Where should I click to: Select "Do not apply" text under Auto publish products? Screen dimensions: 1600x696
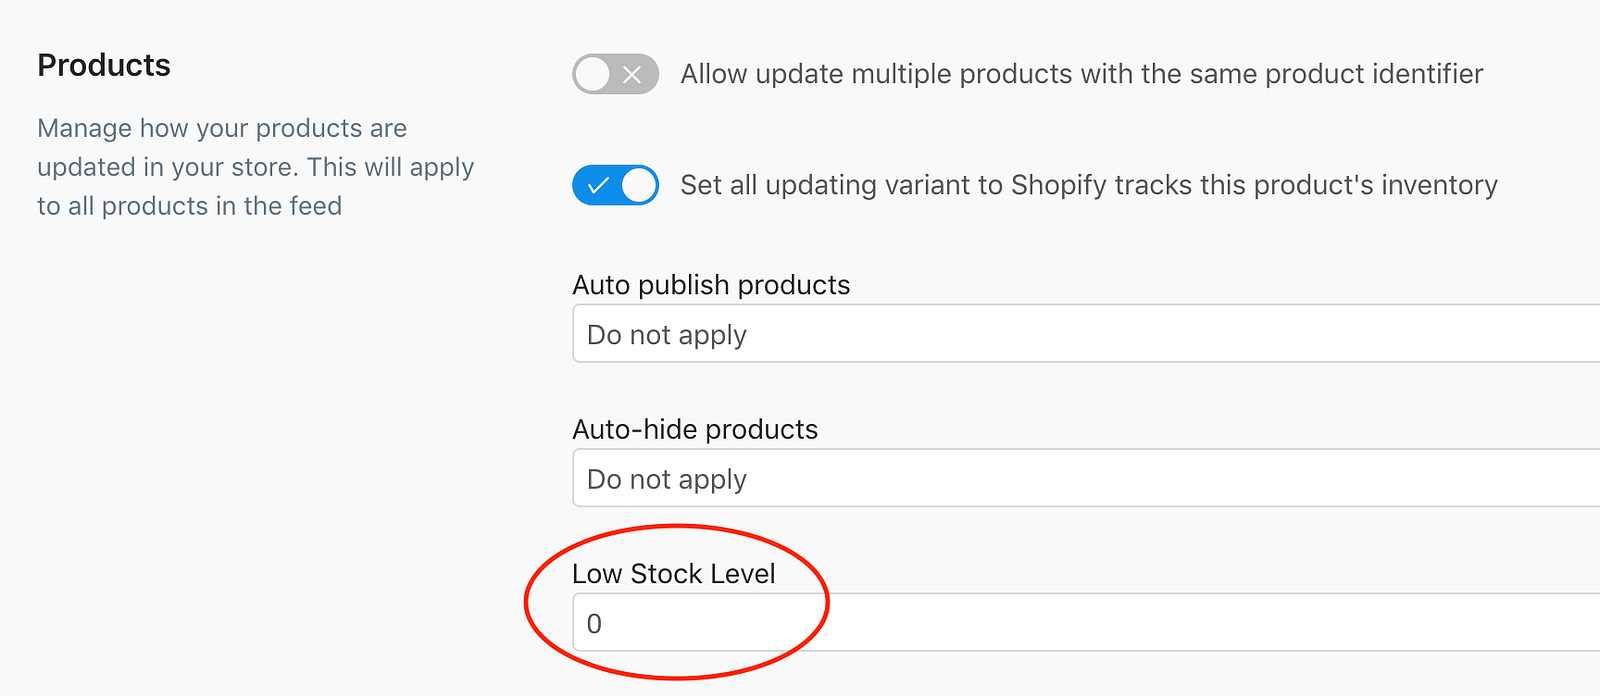[666, 335]
